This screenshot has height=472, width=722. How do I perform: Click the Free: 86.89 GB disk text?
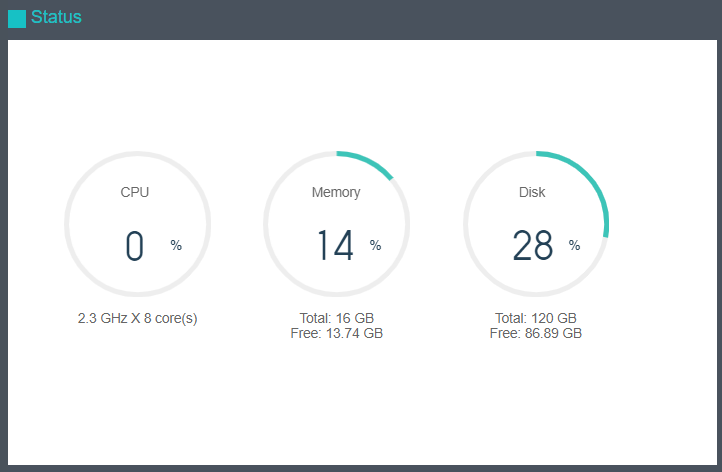tap(536, 333)
